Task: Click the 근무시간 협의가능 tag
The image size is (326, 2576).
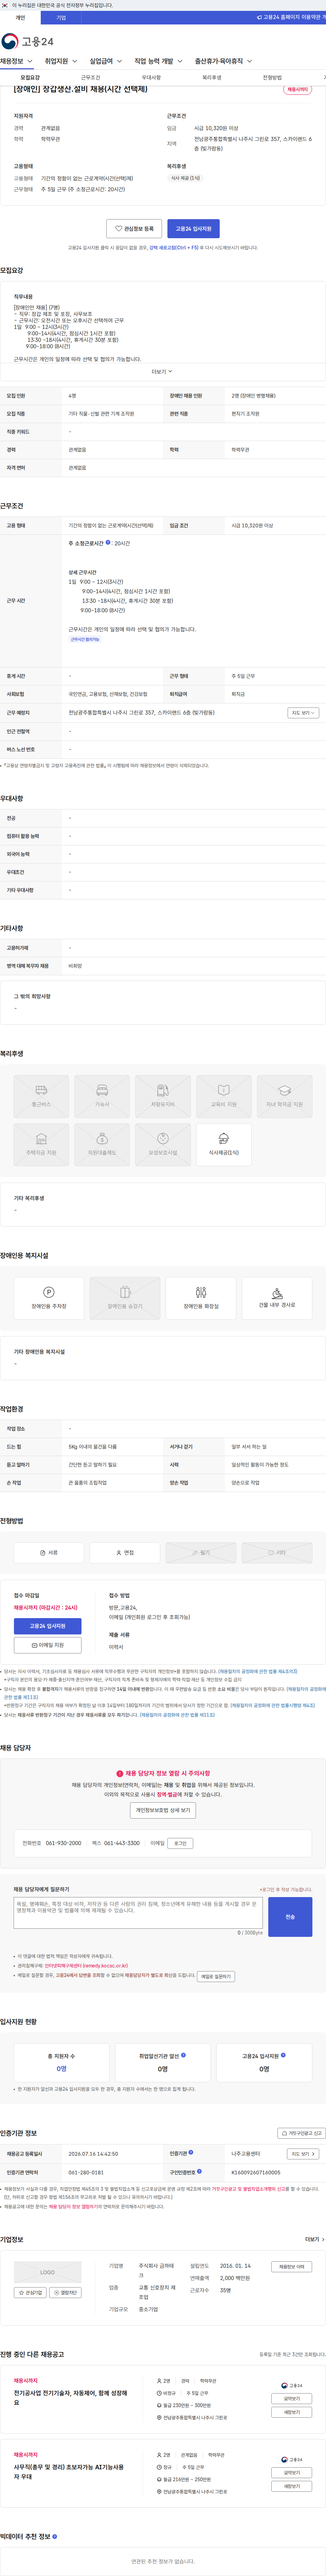Action: (x=85, y=639)
